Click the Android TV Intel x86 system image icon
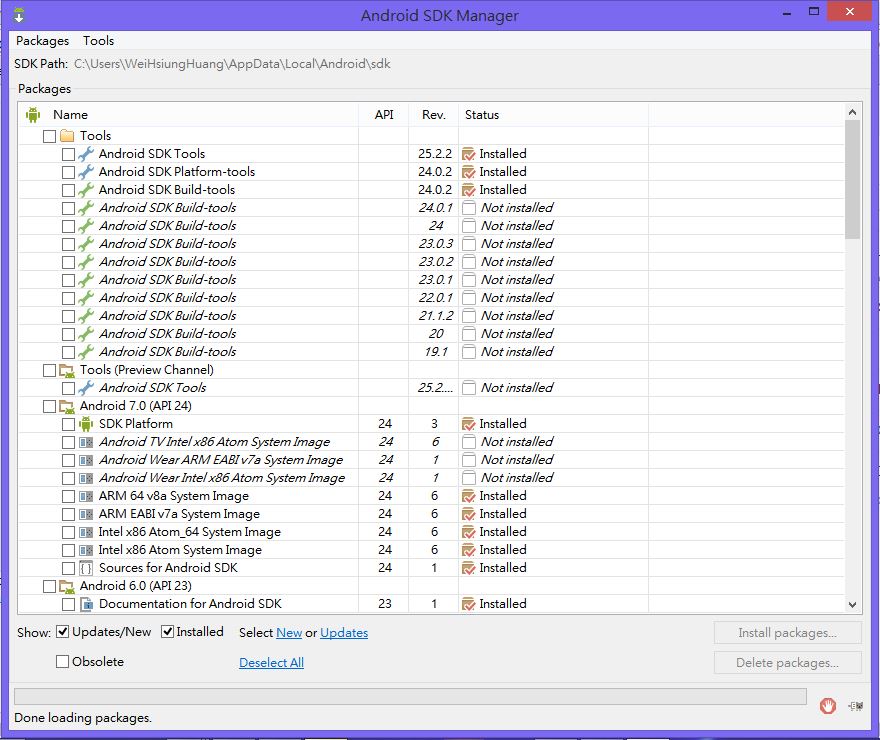Screen dimensions: 880x740 86,442
